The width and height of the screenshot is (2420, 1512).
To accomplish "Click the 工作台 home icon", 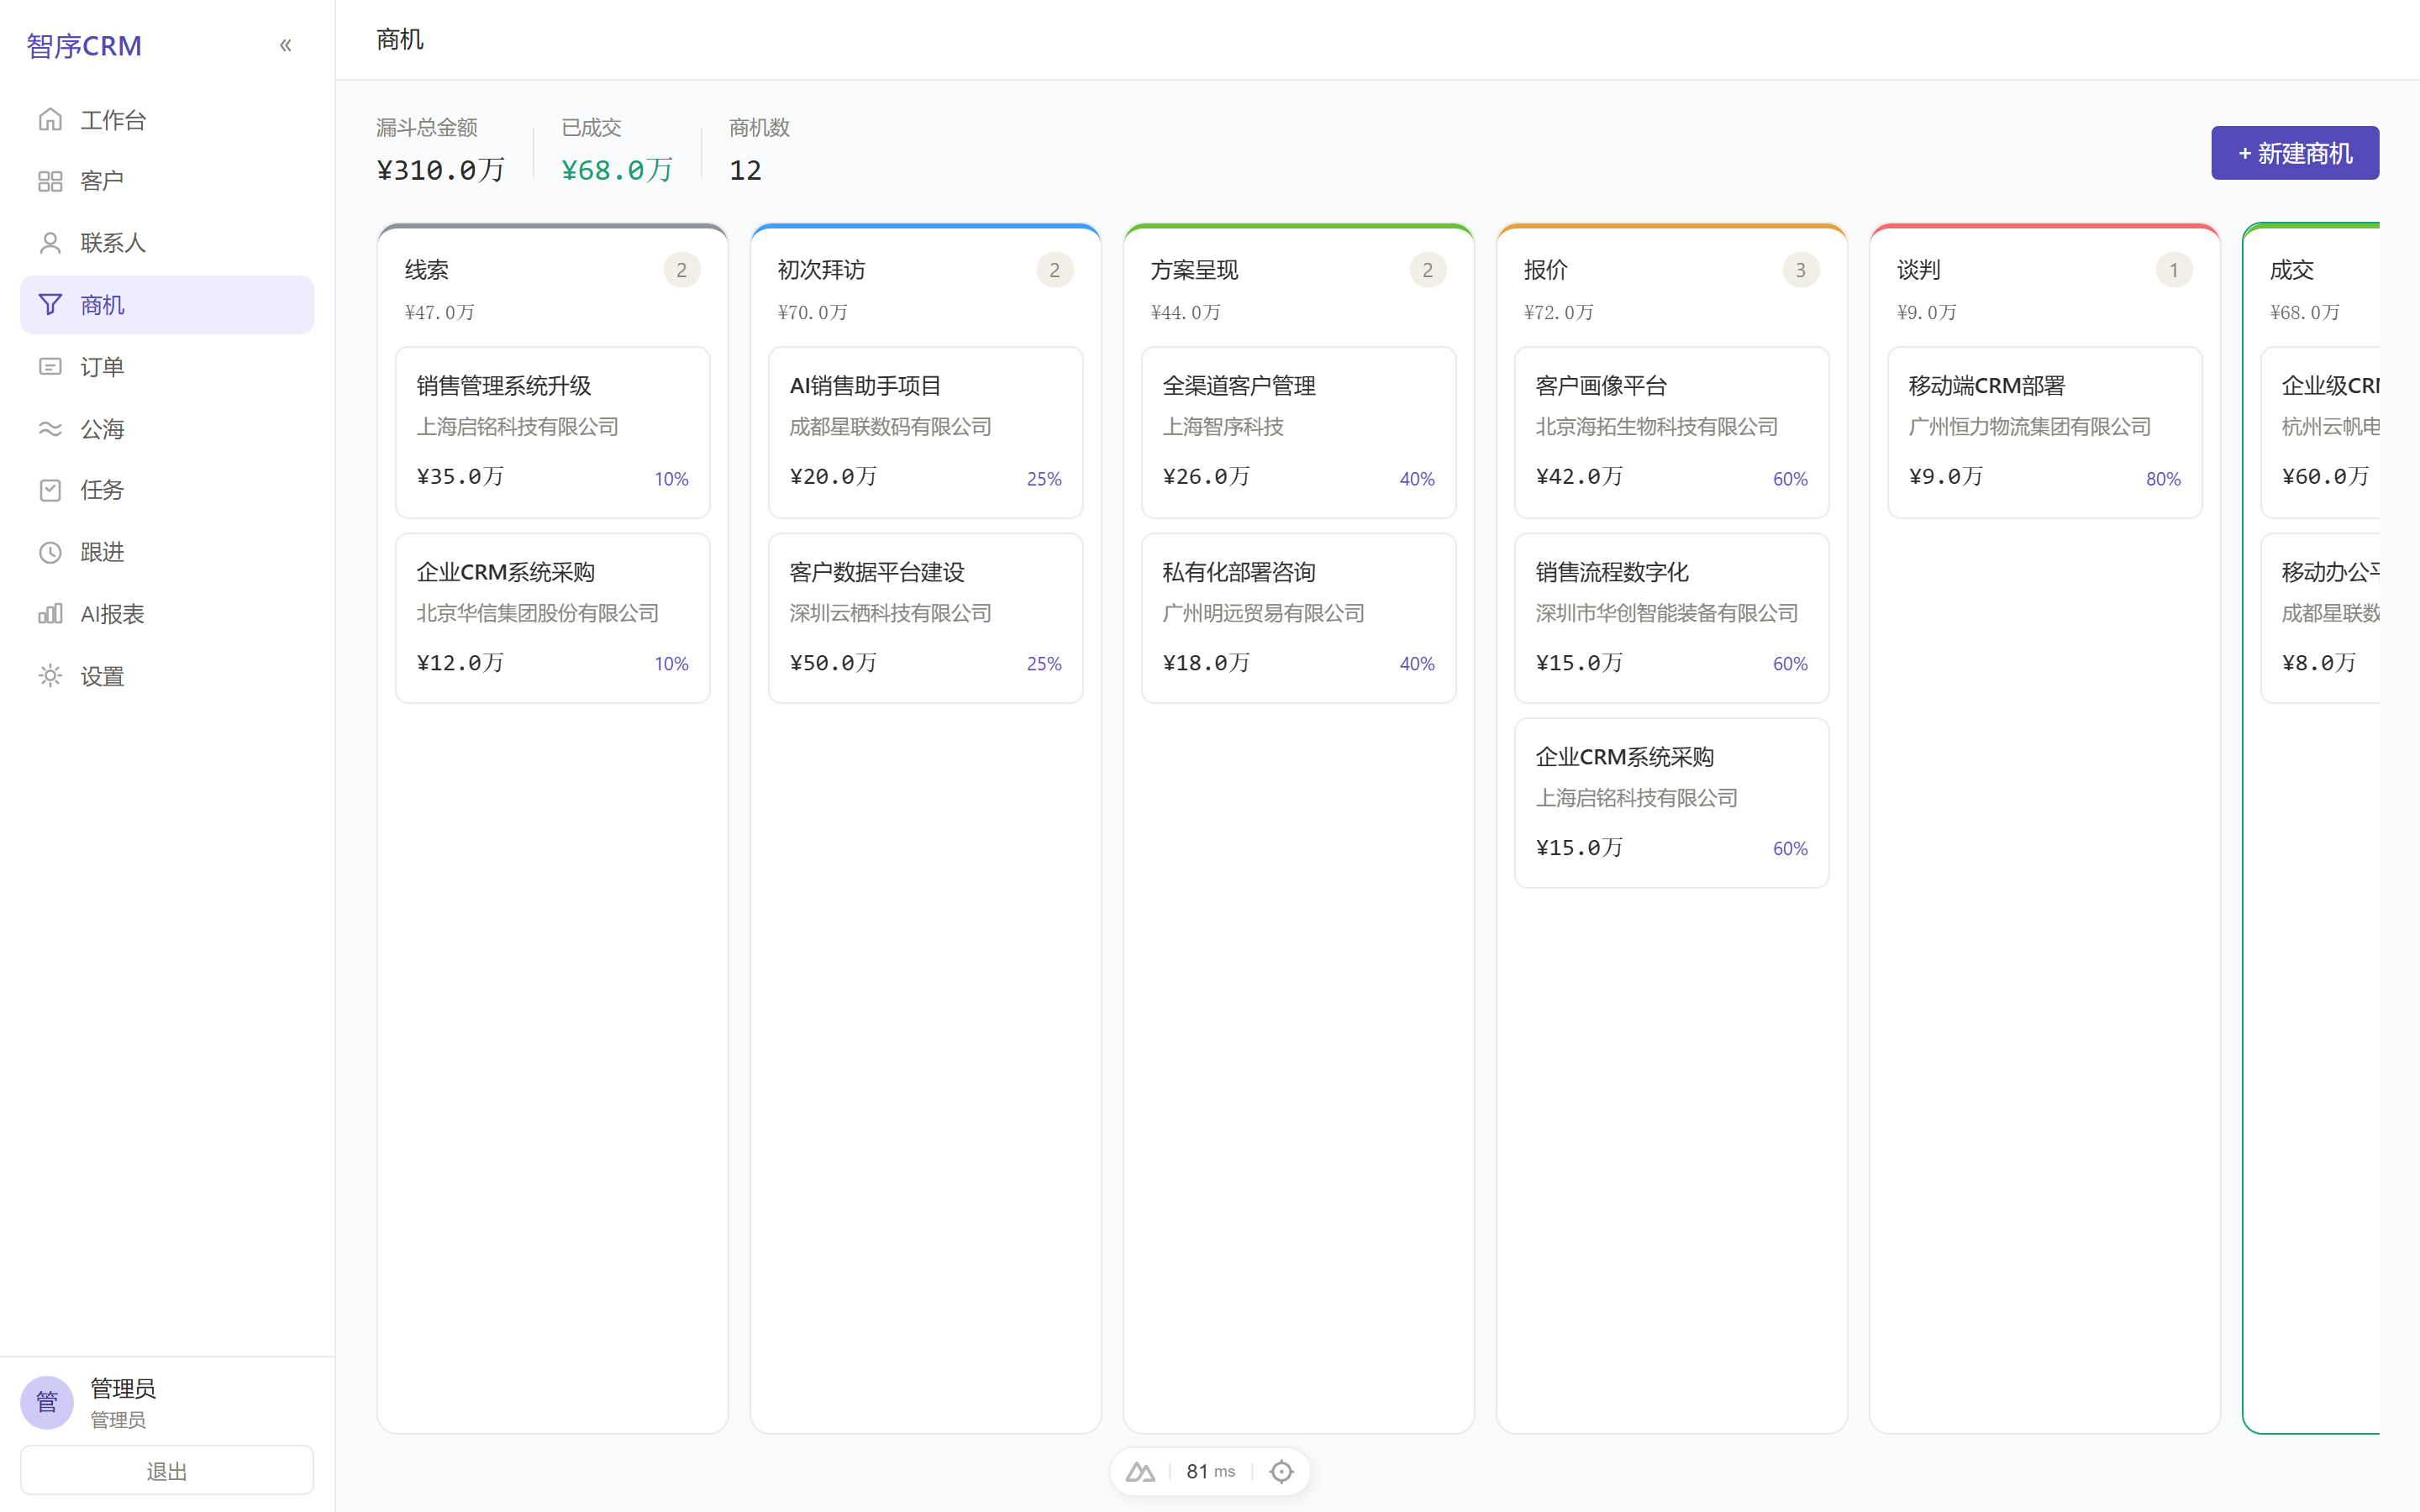I will [x=50, y=120].
